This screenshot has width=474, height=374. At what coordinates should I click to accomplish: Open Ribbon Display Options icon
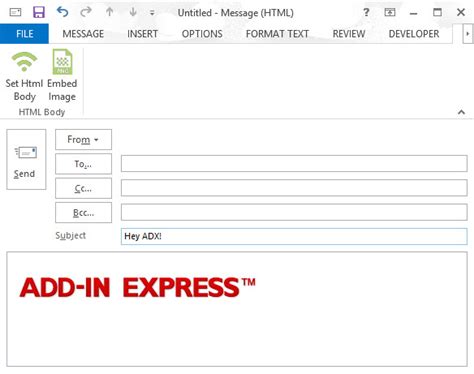point(390,12)
